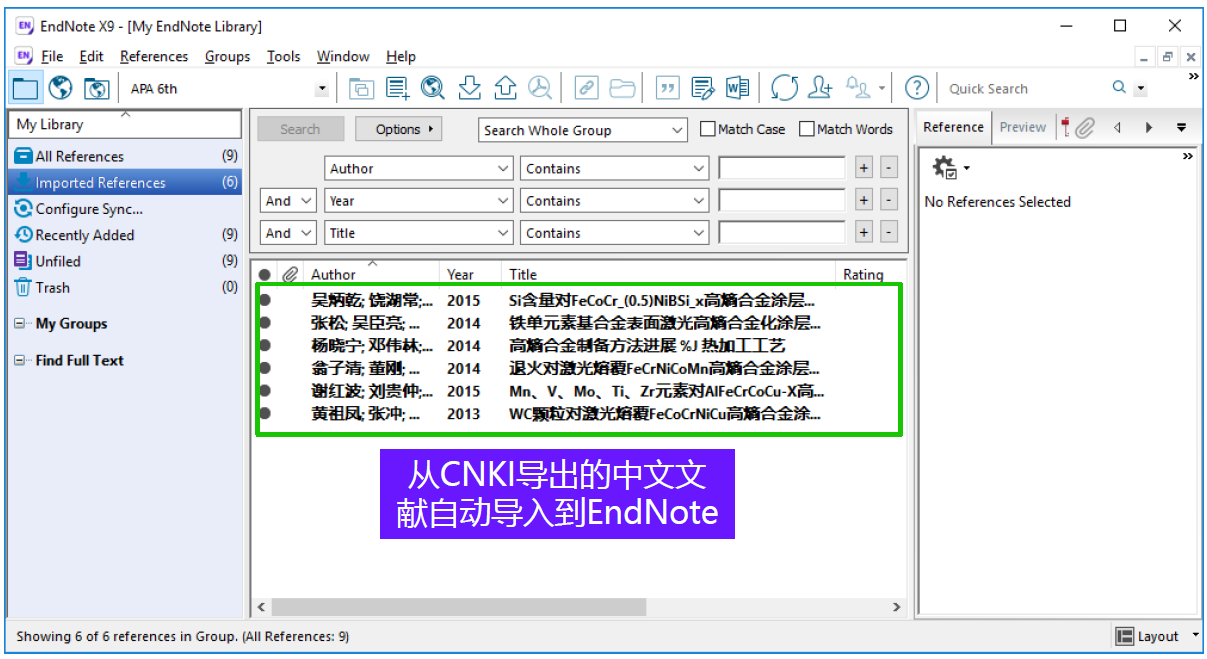Click Format Bibliography toolbar icon
1207x659 pixels.
tap(703, 89)
